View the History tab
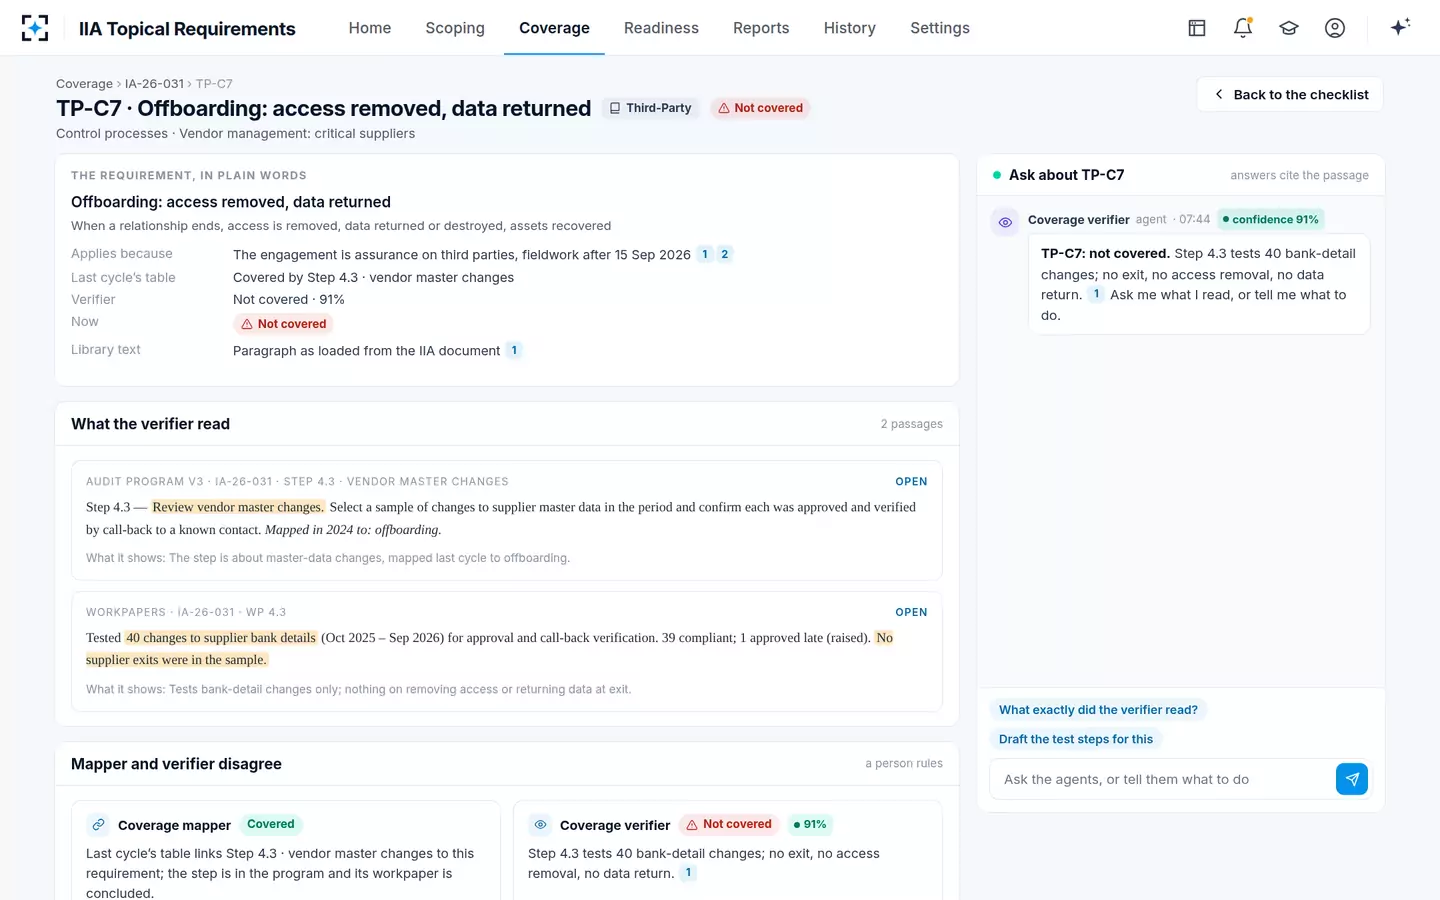This screenshot has width=1440, height=900. pos(850,28)
